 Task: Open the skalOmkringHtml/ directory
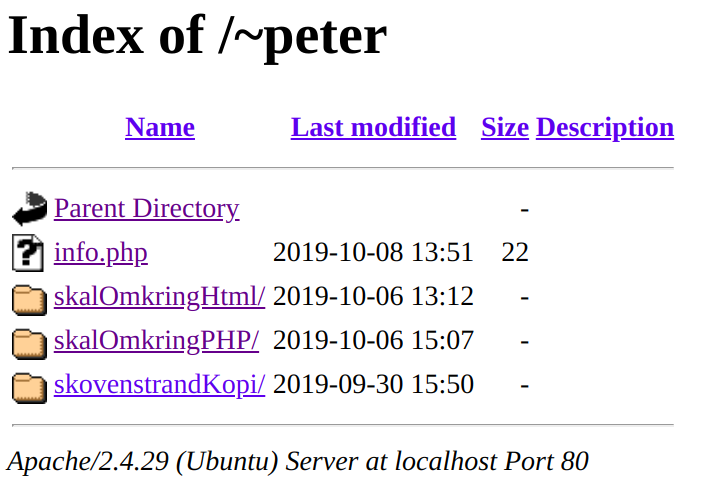pos(160,296)
